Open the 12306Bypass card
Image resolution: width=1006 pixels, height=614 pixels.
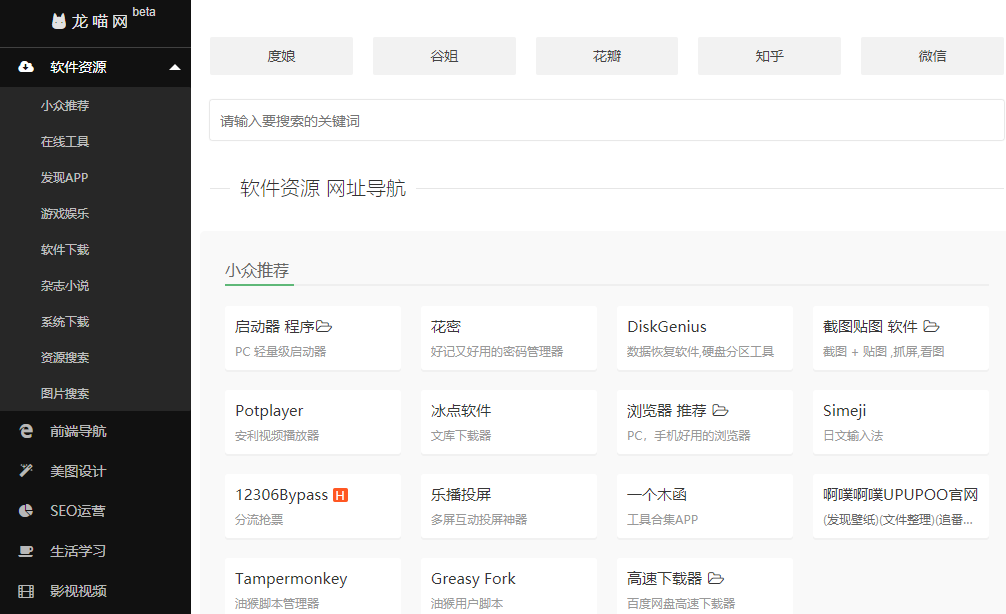click(x=313, y=506)
